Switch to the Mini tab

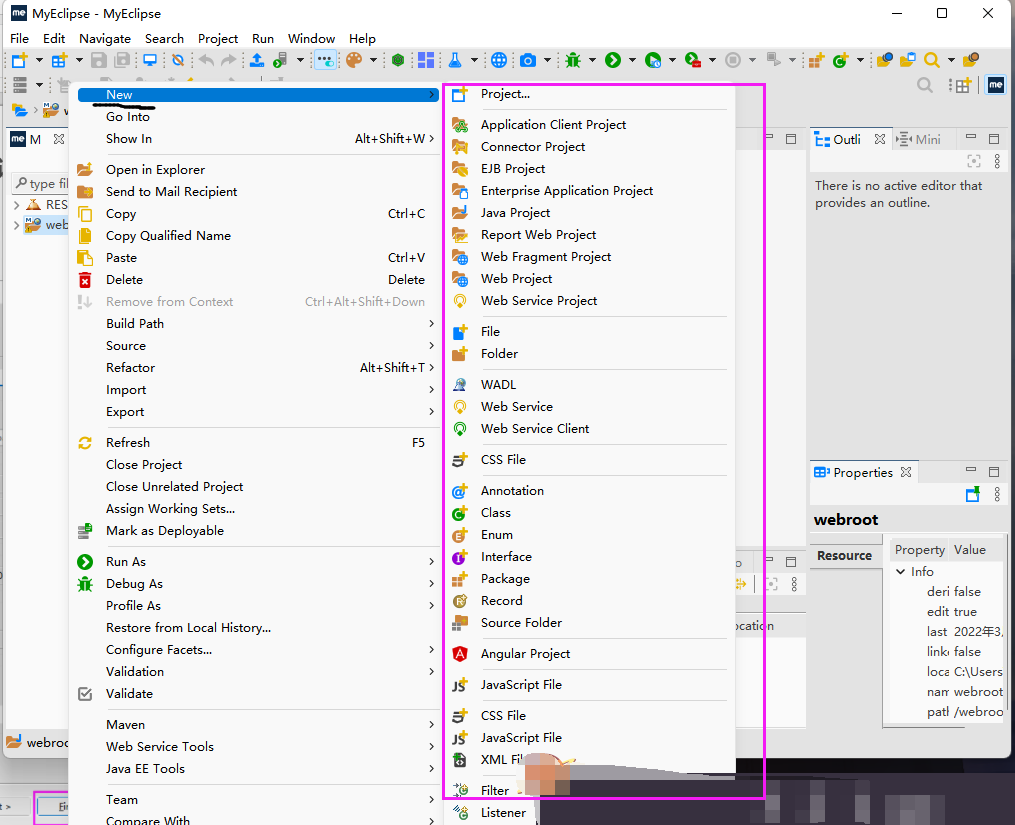920,139
